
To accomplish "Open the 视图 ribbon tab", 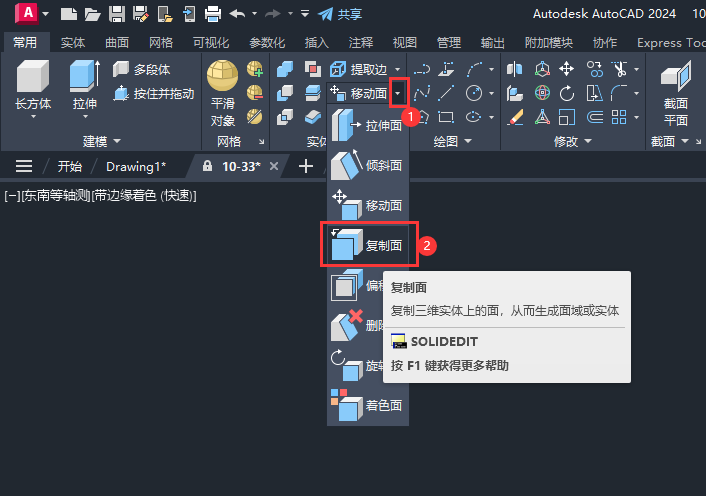I will [x=405, y=42].
